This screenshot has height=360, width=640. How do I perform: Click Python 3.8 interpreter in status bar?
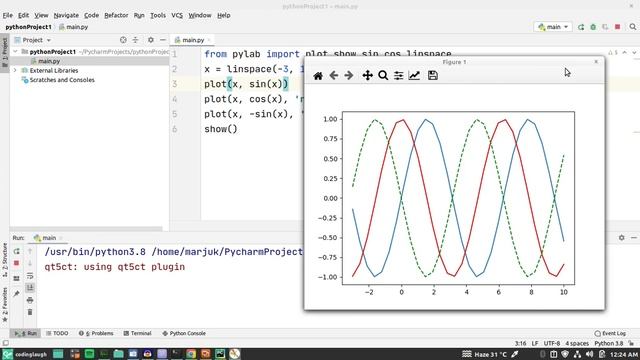[x=609, y=343]
